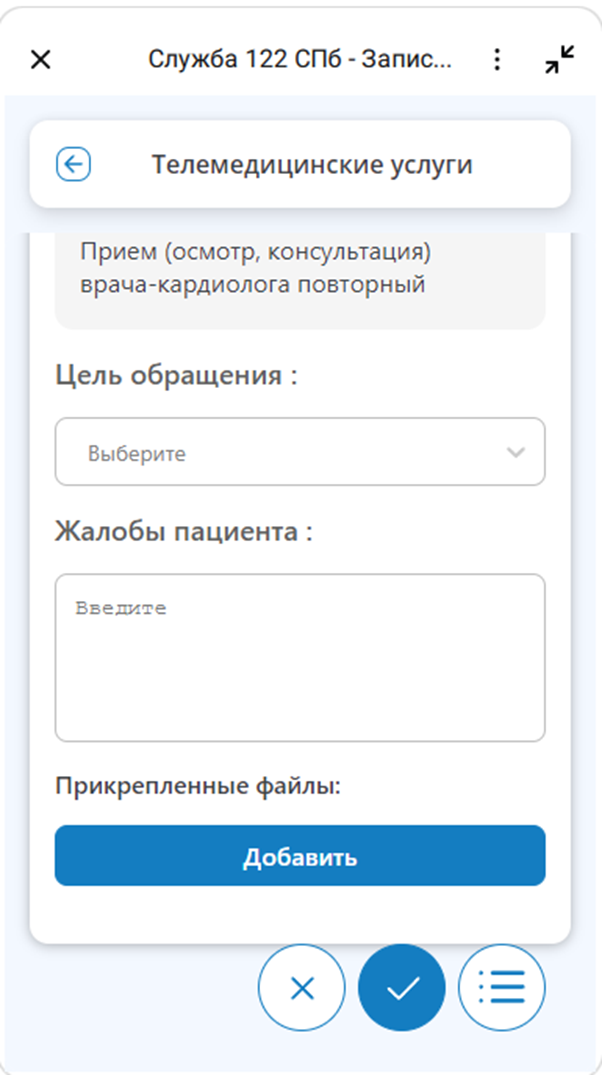Click the Введите placeholder text
The width and height of the screenshot is (602, 1075).
click(x=121, y=608)
